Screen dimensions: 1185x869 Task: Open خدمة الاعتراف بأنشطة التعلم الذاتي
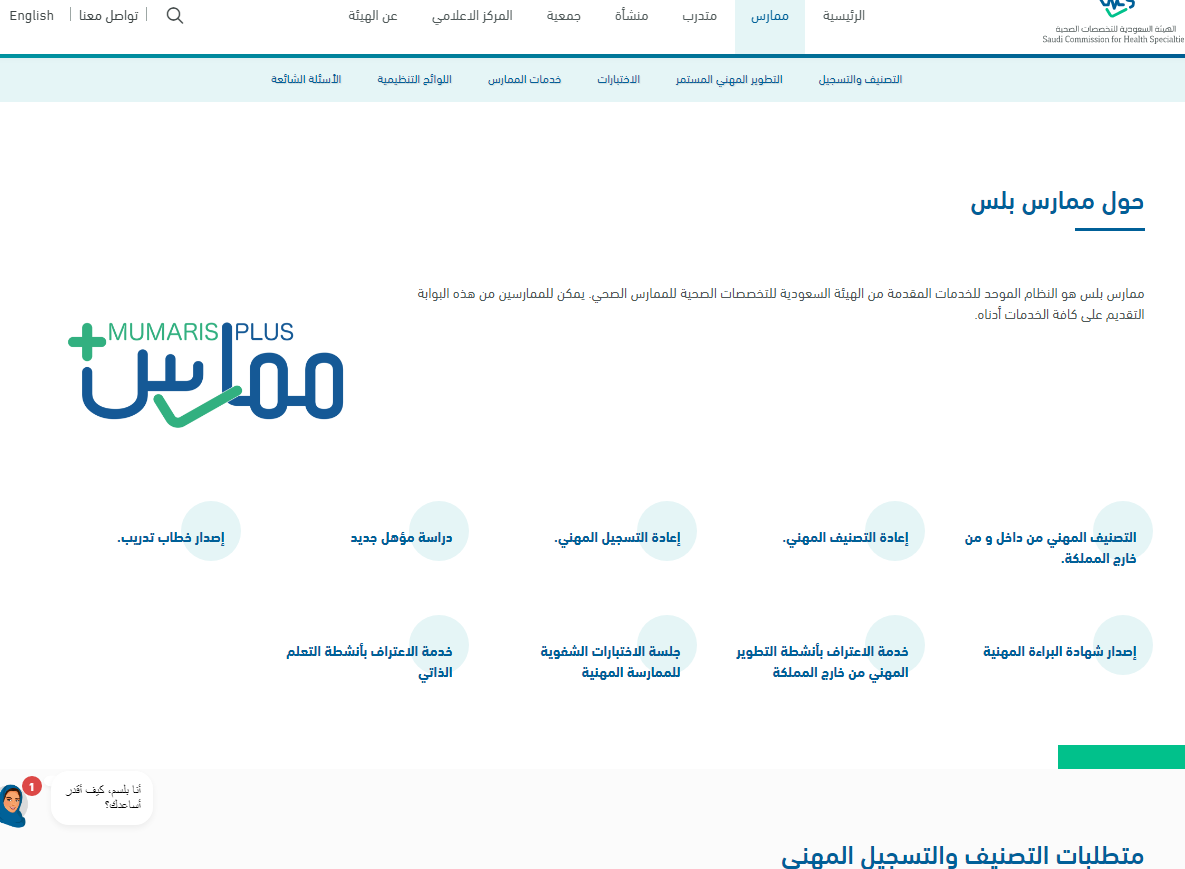(x=369, y=662)
